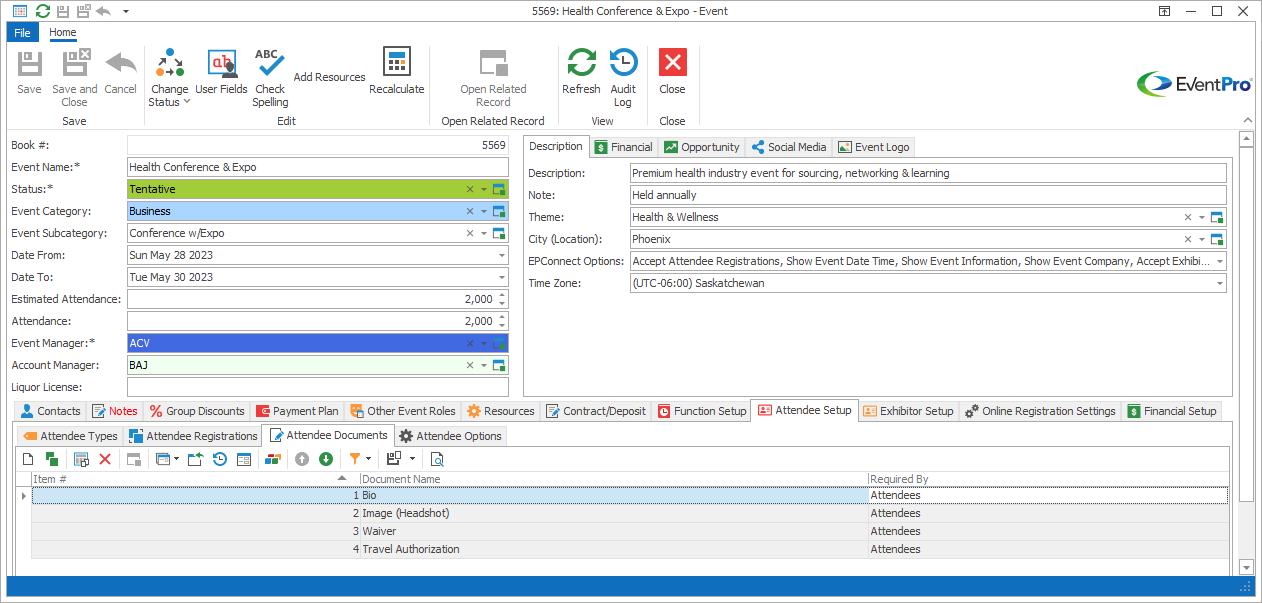This screenshot has width=1262, height=603.
Task: Open the Event Subcategory dropdown arrow
Action: pyautogui.click(x=484, y=233)
